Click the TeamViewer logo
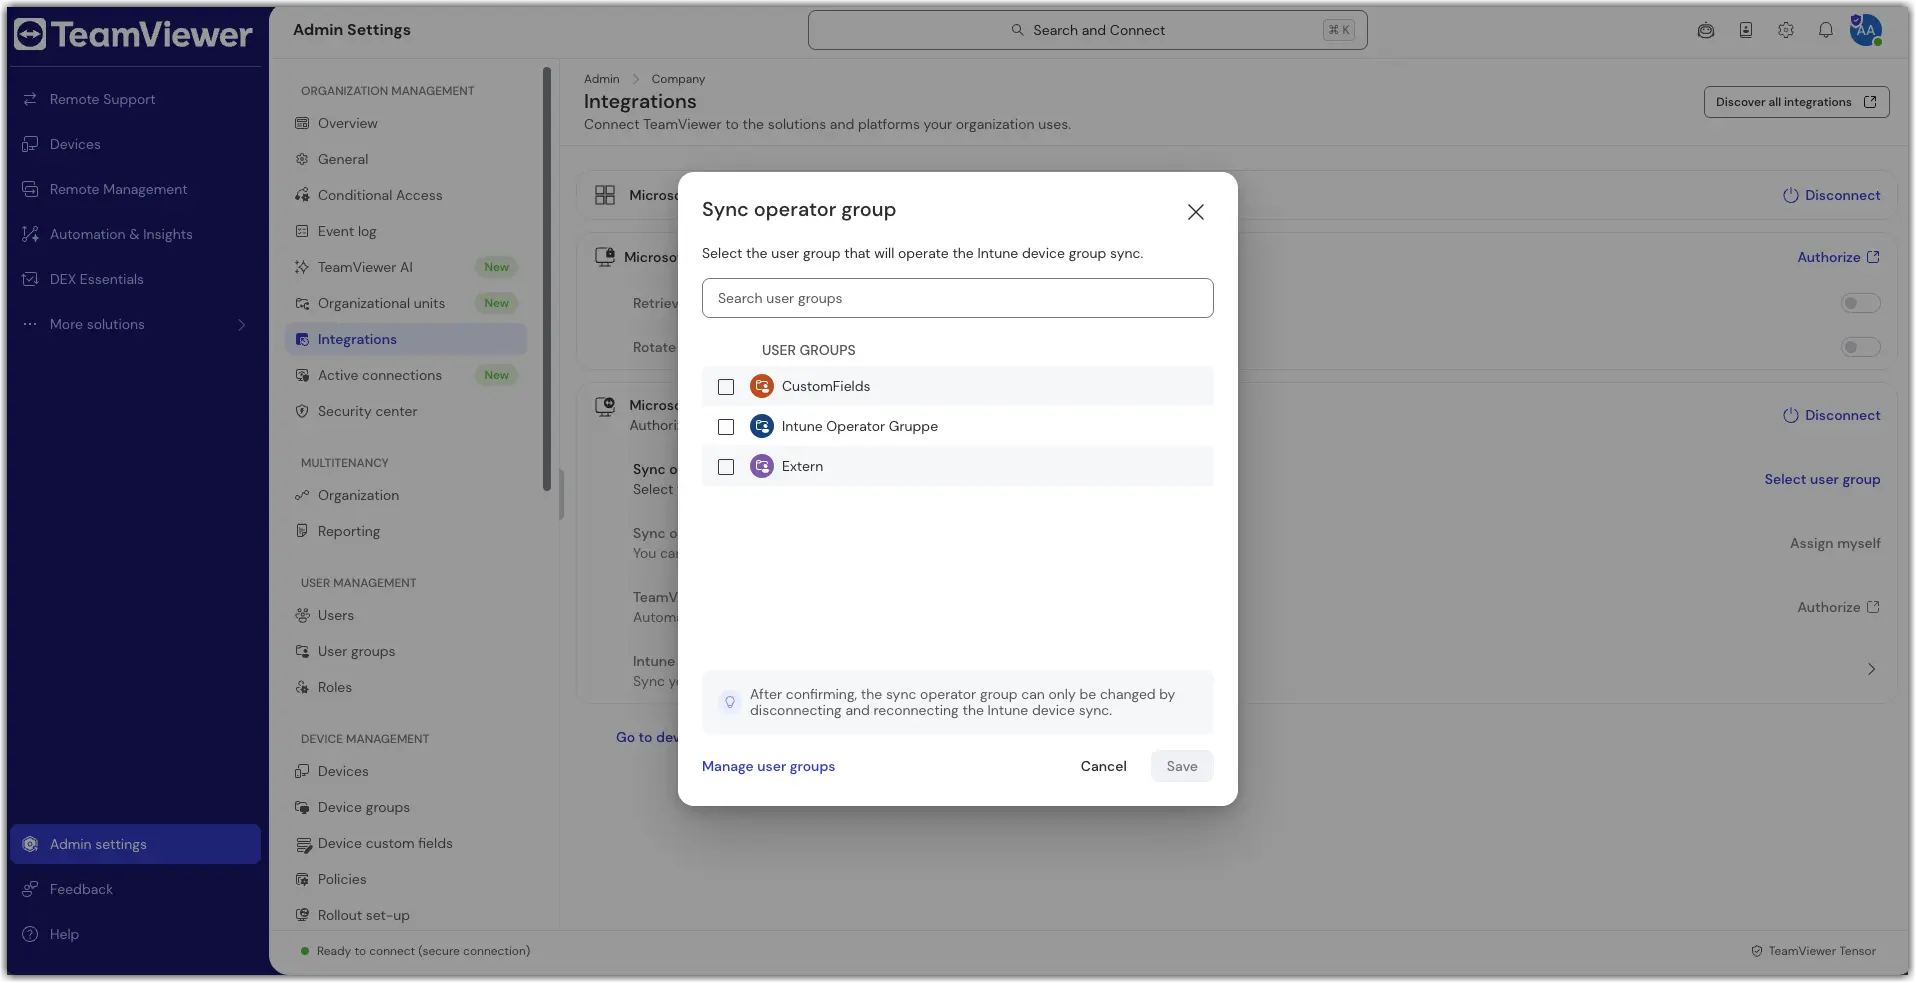The width and height of the screenshot is (1916, 983). pos(133,35)
